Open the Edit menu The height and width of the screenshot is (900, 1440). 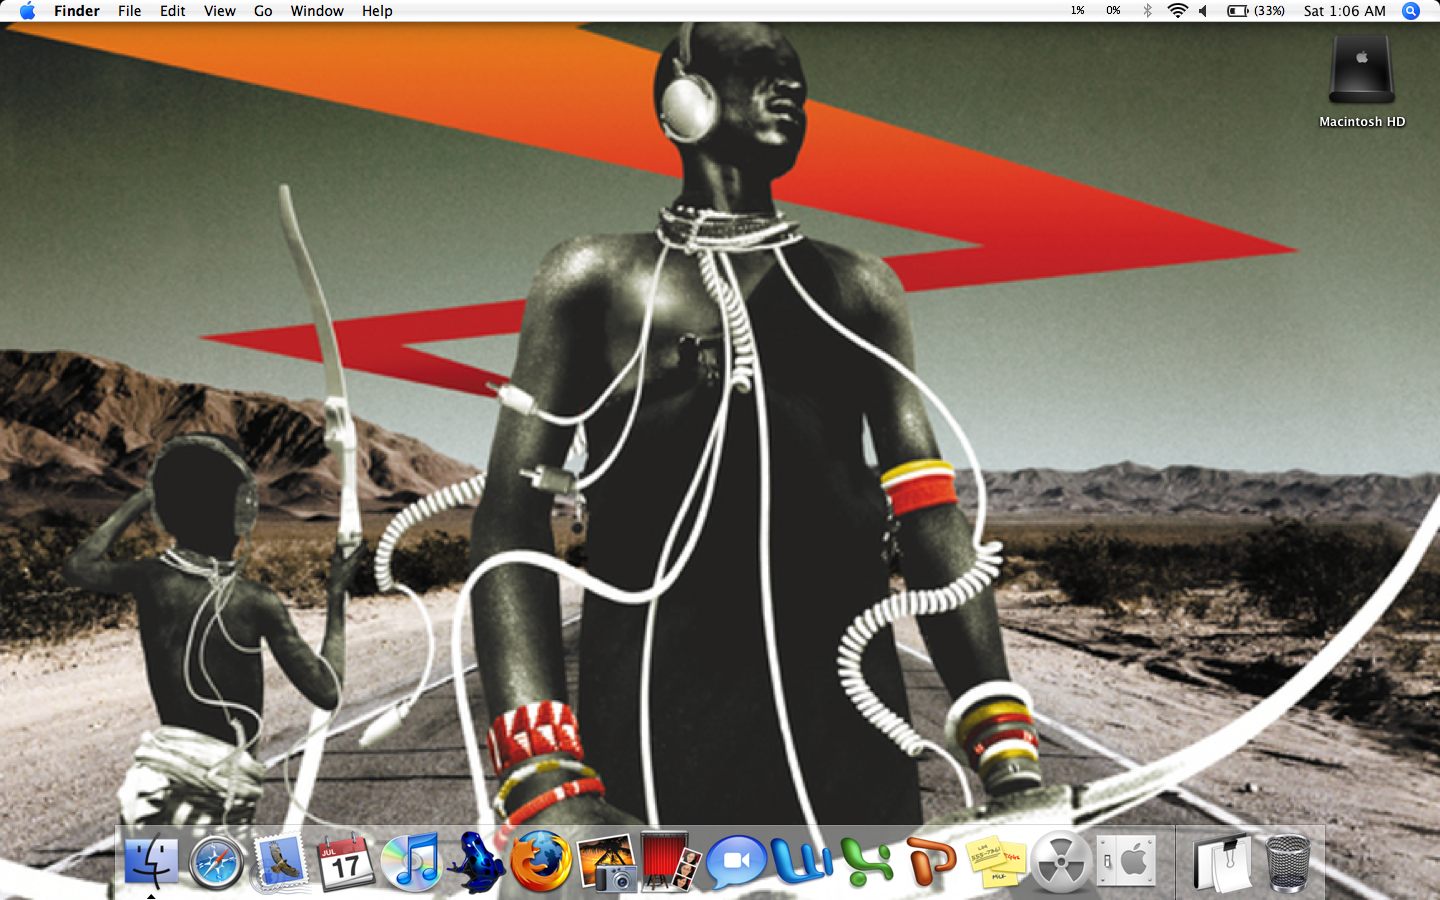[173, 11]
